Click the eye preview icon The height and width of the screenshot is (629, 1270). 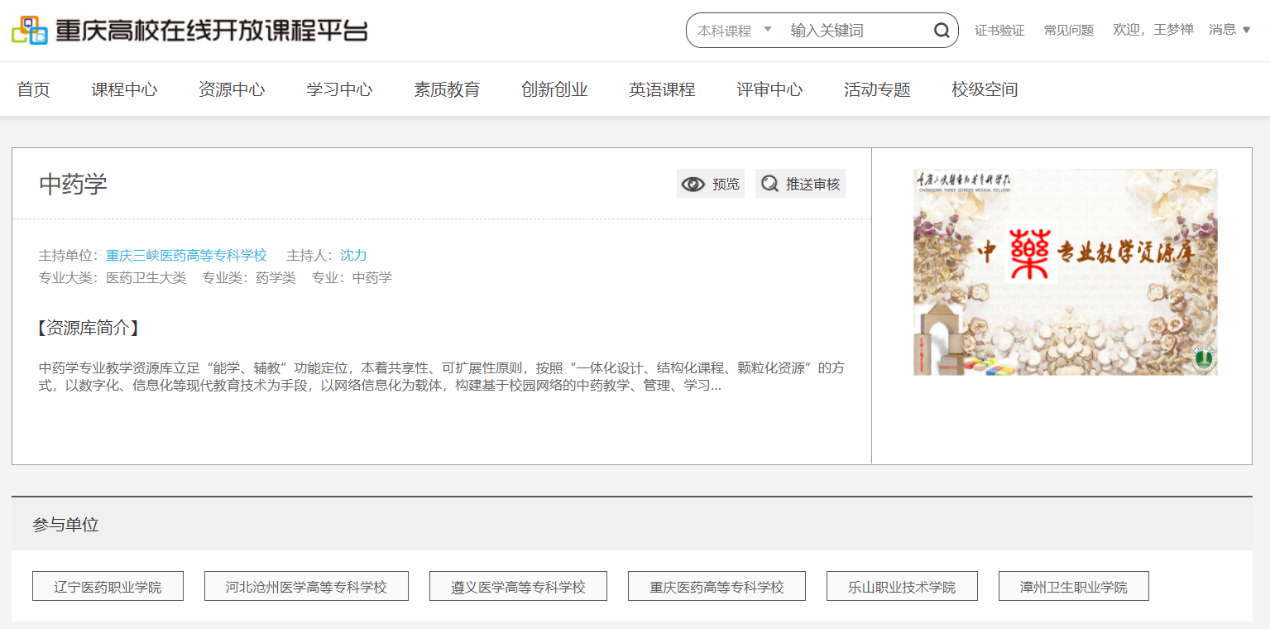point(693,184)
